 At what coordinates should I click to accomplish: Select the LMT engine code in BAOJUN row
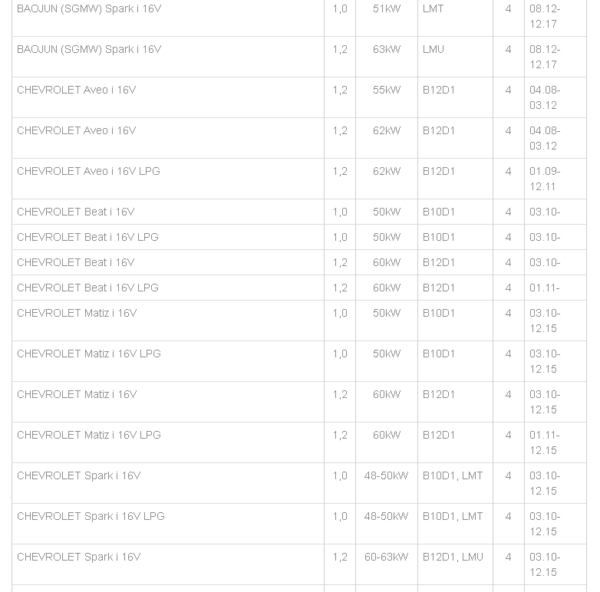(433, 8)
